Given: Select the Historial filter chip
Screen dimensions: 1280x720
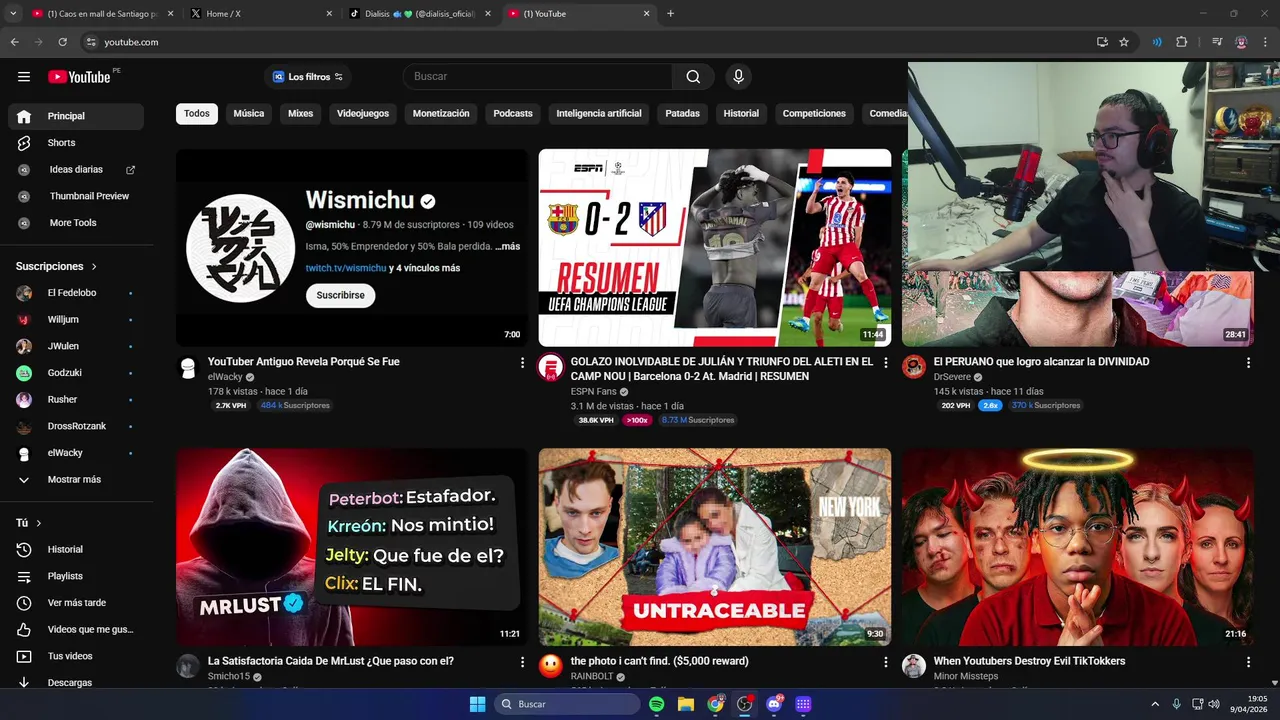Looking at the screenshot, I should pyautogui.click(x=741, y=114).
